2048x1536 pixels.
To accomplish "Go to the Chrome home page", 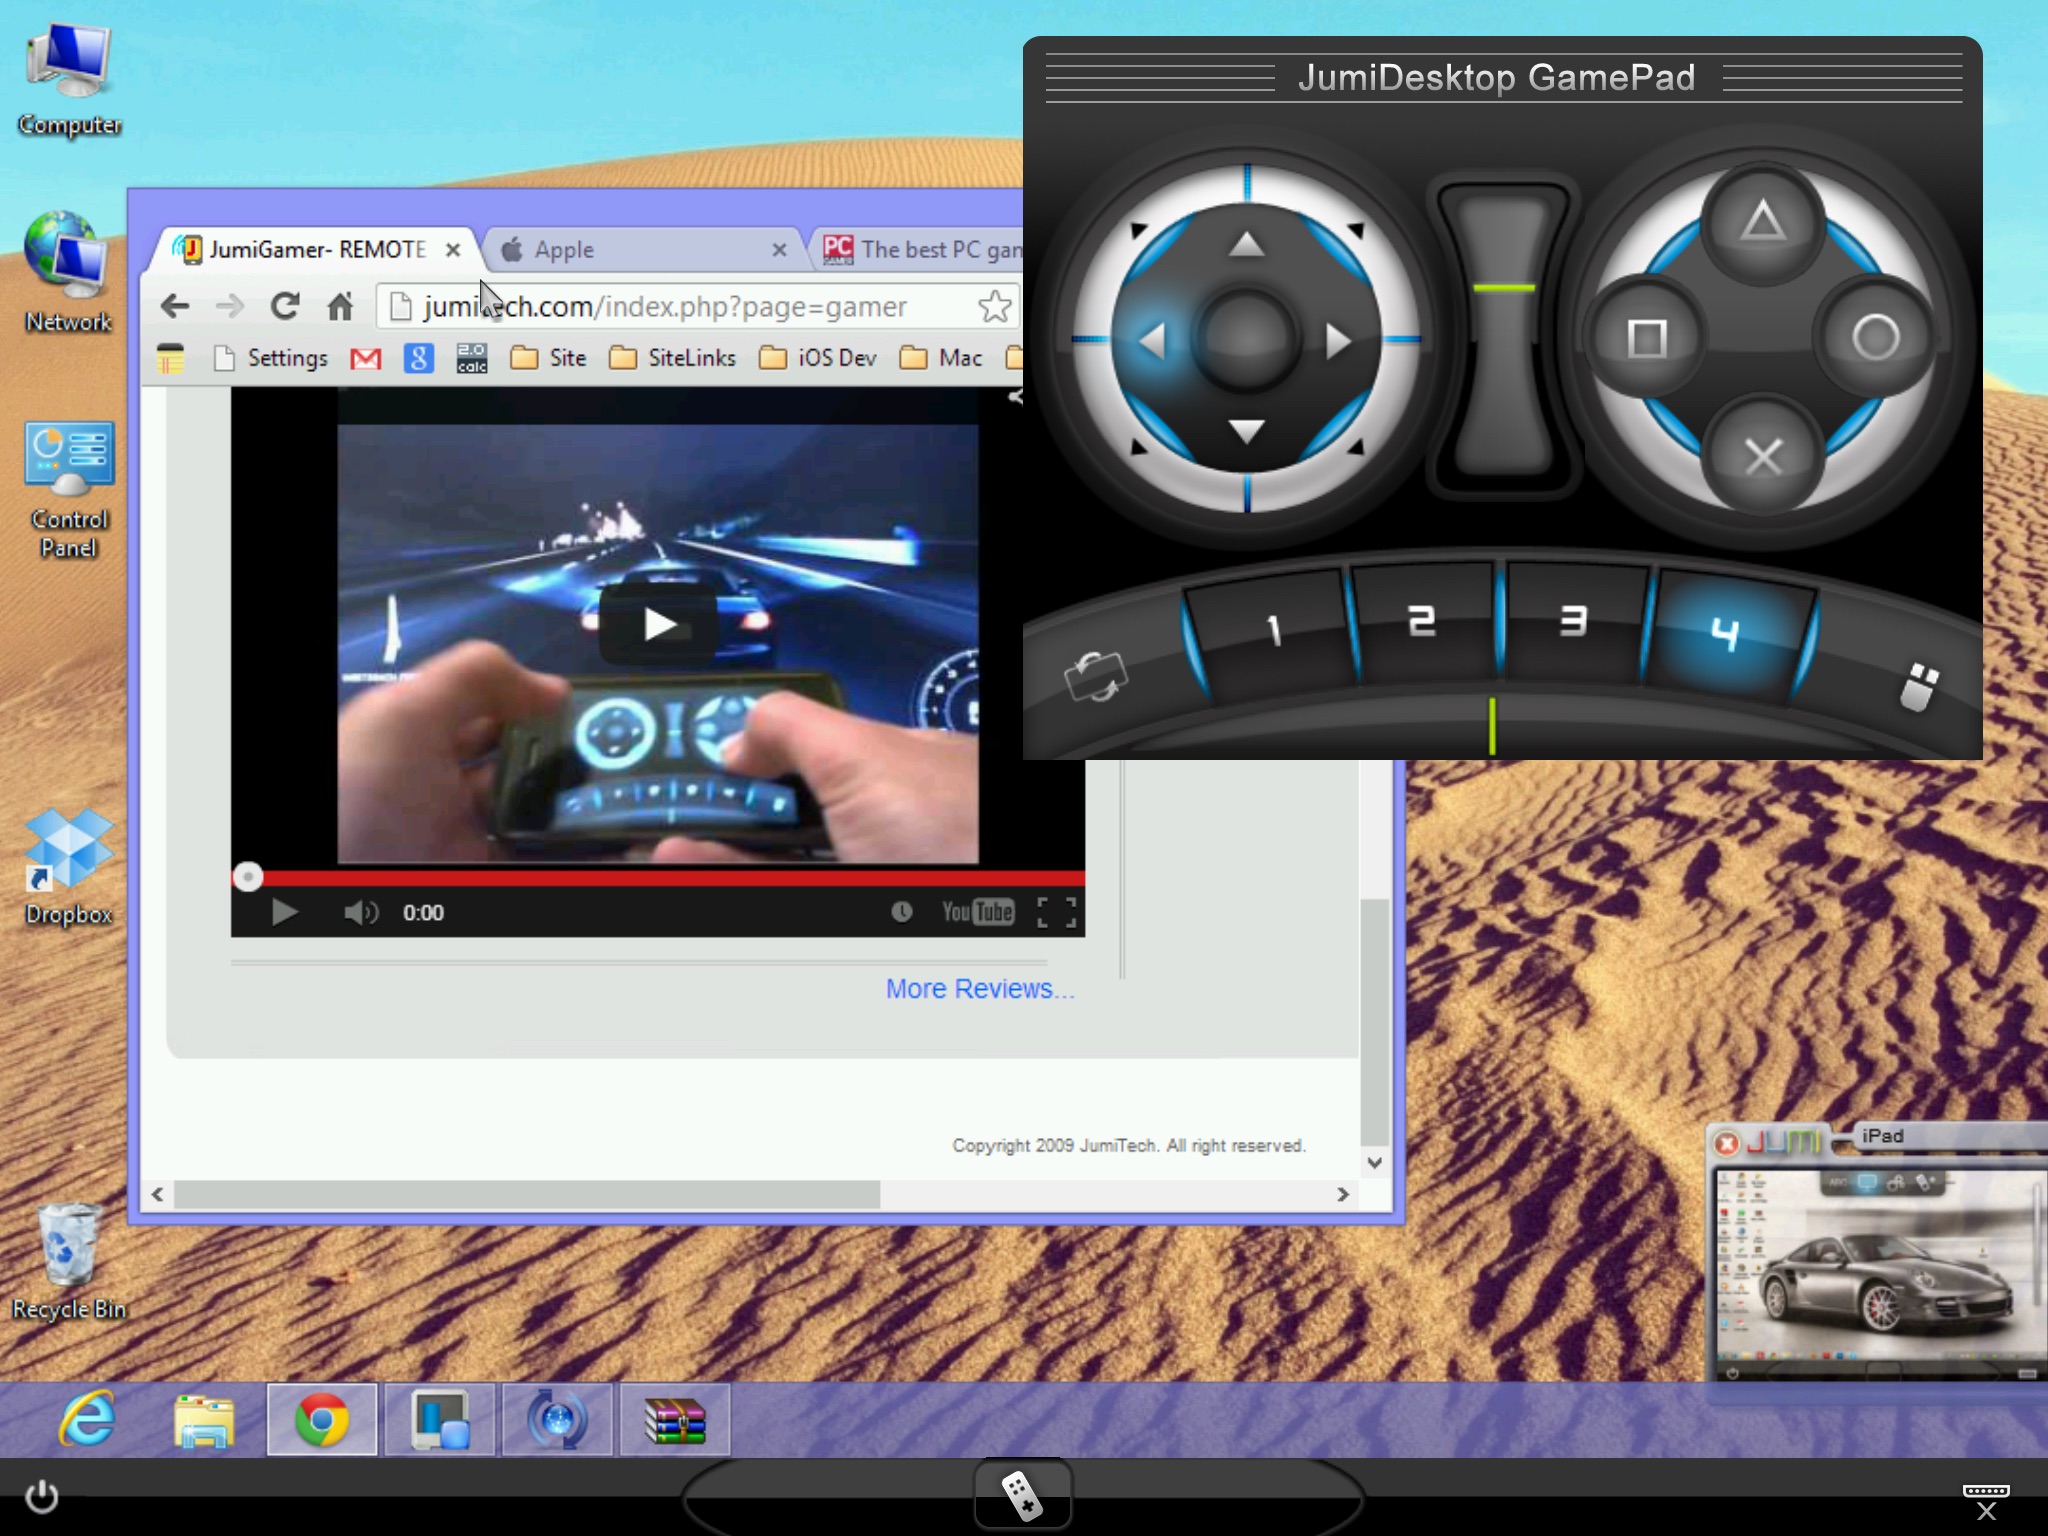I will point(340,306).
